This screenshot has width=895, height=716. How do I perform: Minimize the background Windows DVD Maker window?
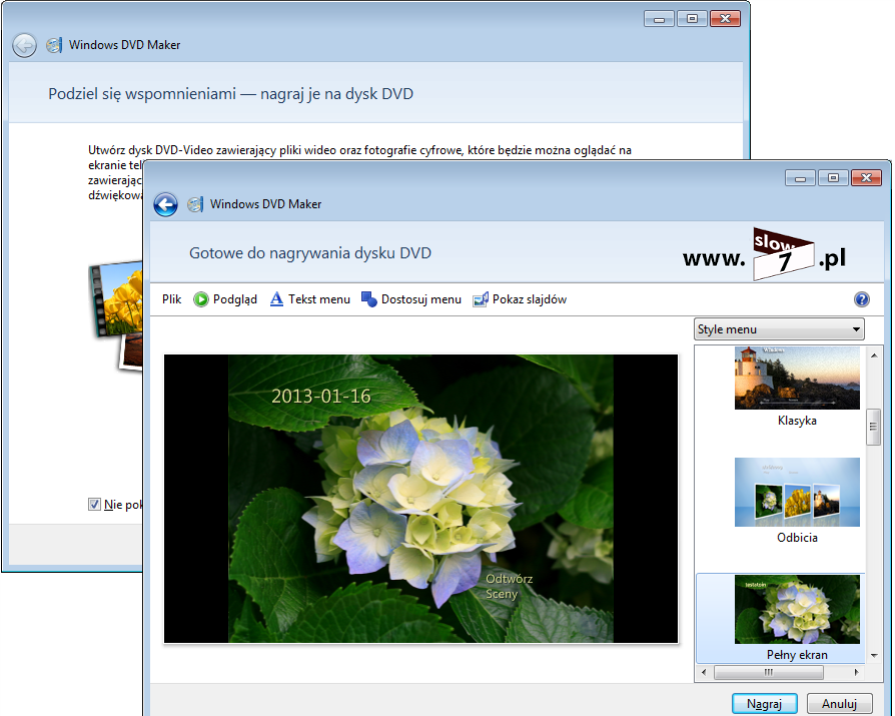point(659,19)
